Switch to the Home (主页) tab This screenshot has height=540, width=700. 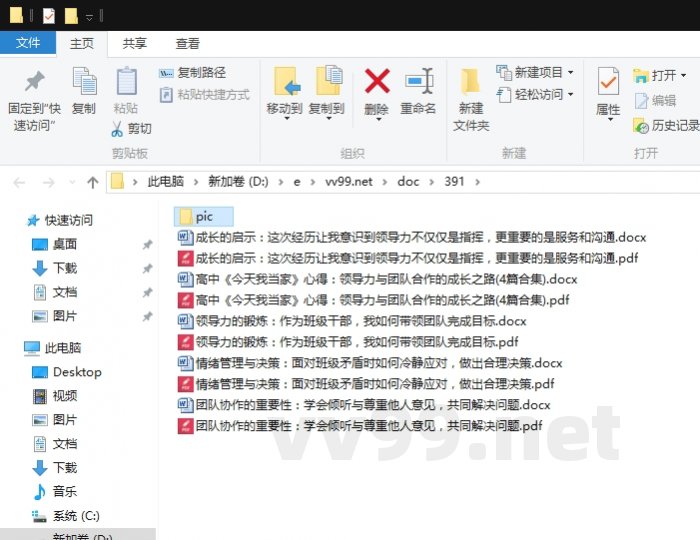pos(82,44)
